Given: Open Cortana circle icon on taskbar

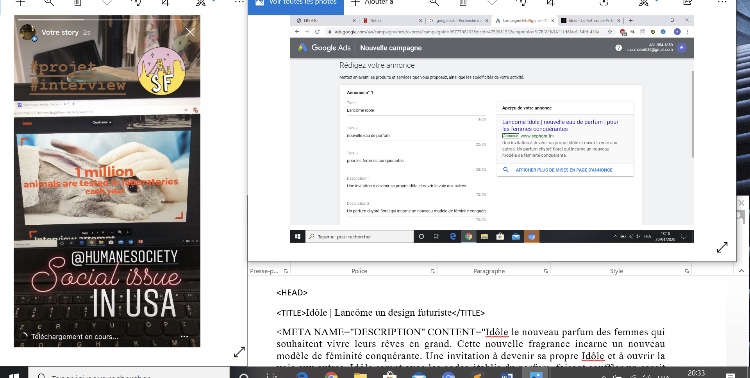Looking at the screenshot, I should tap(243, 376).
